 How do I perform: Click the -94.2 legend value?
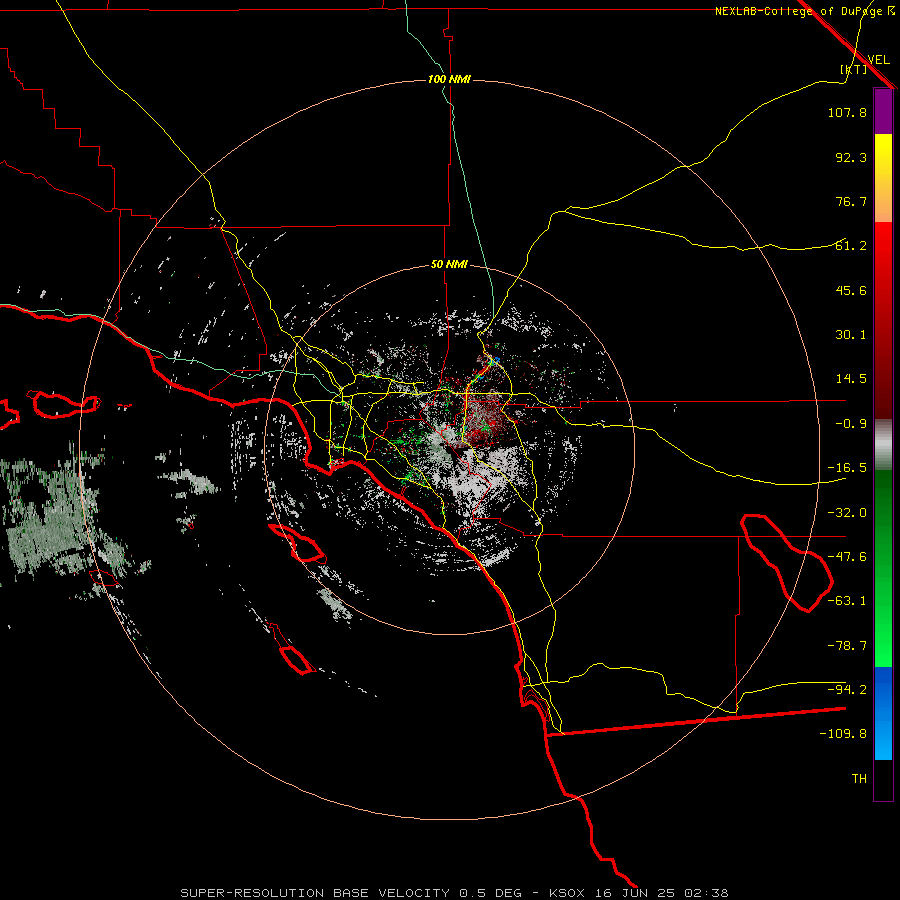click(x=847, y=689)
